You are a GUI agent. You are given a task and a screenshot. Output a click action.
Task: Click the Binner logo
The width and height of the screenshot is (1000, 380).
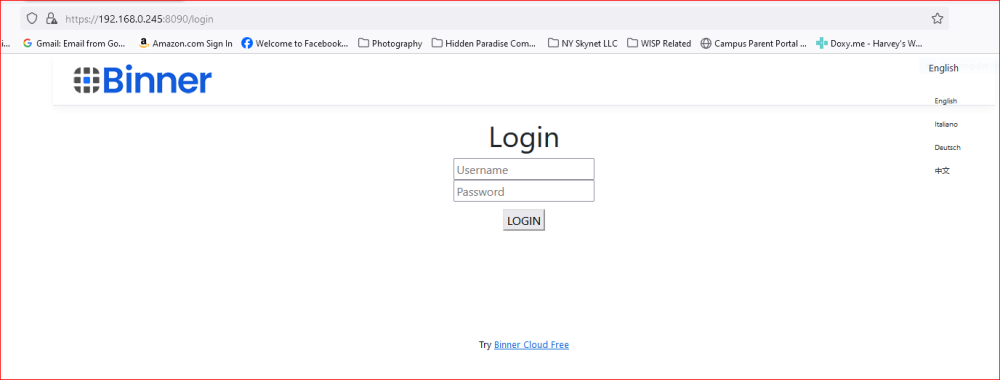coord(142,80)
